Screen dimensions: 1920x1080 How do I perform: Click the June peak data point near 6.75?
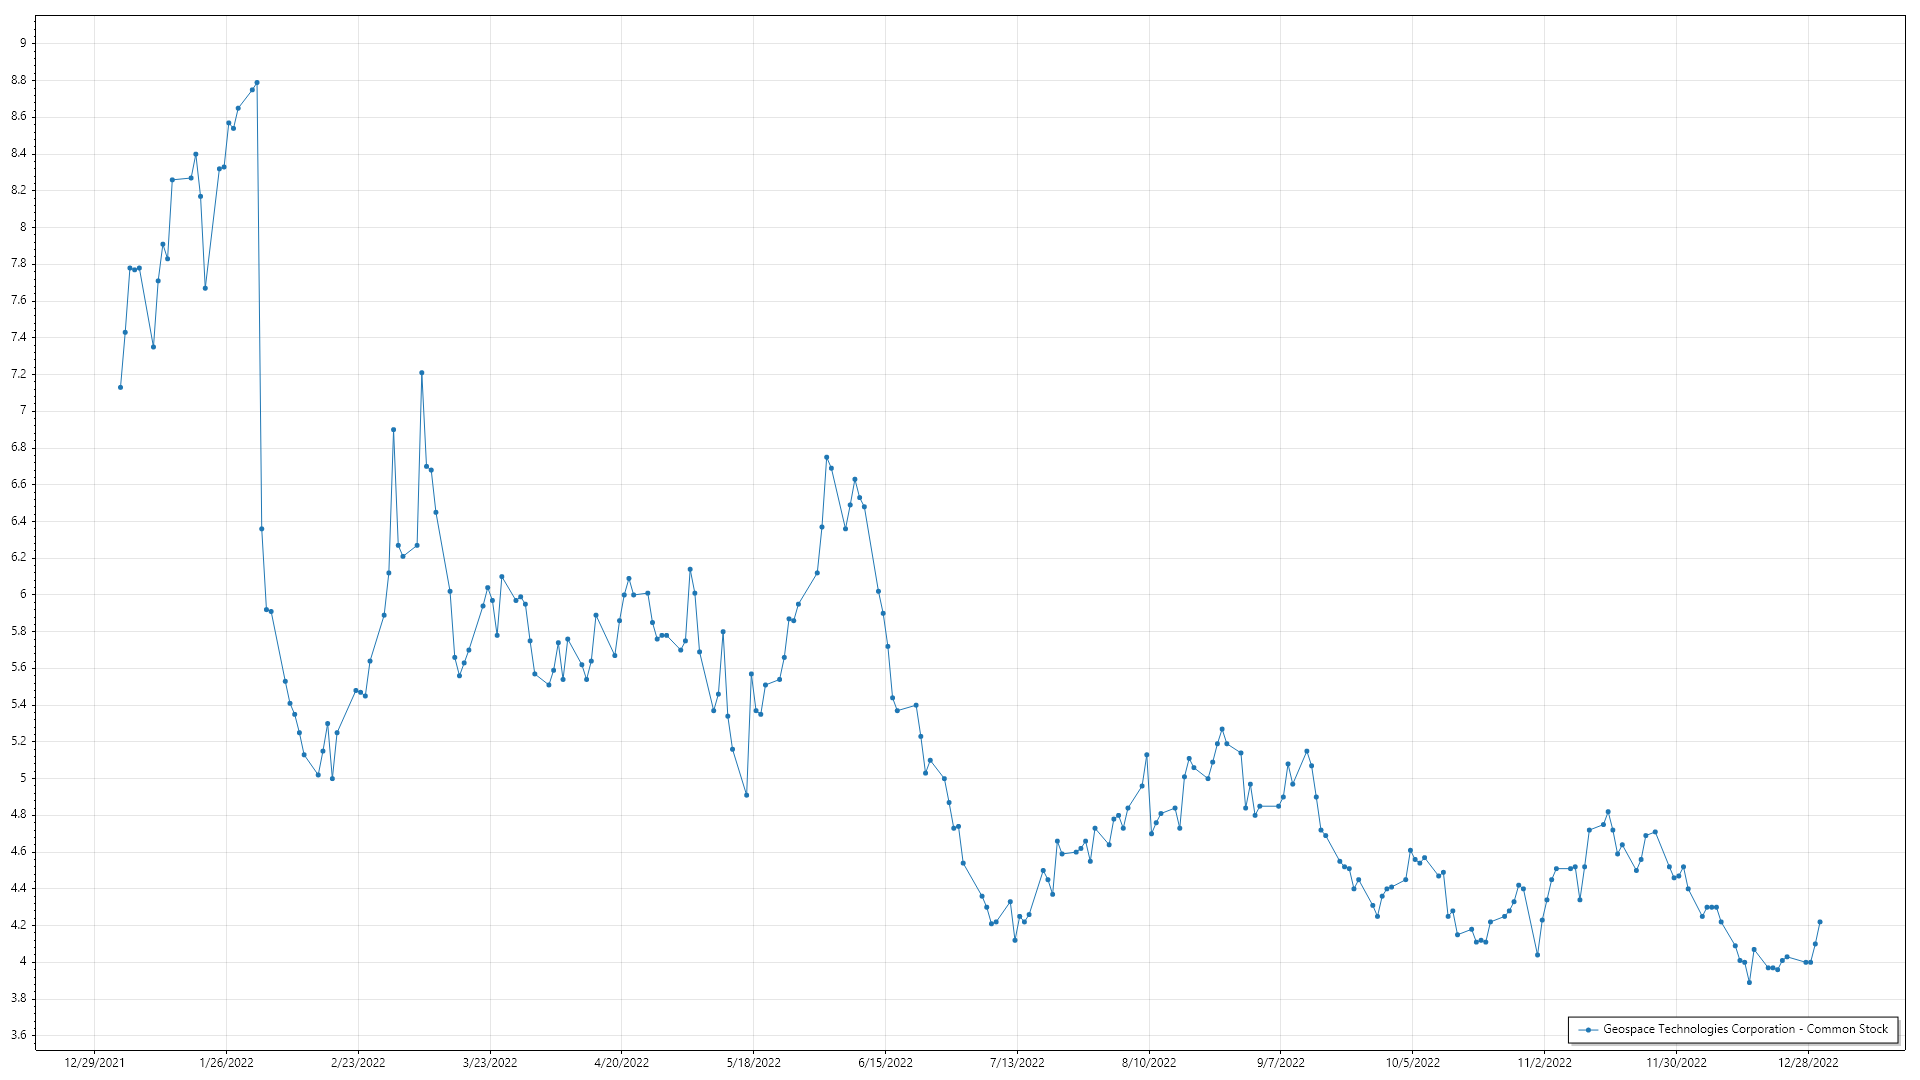click(x=826, y=457)
